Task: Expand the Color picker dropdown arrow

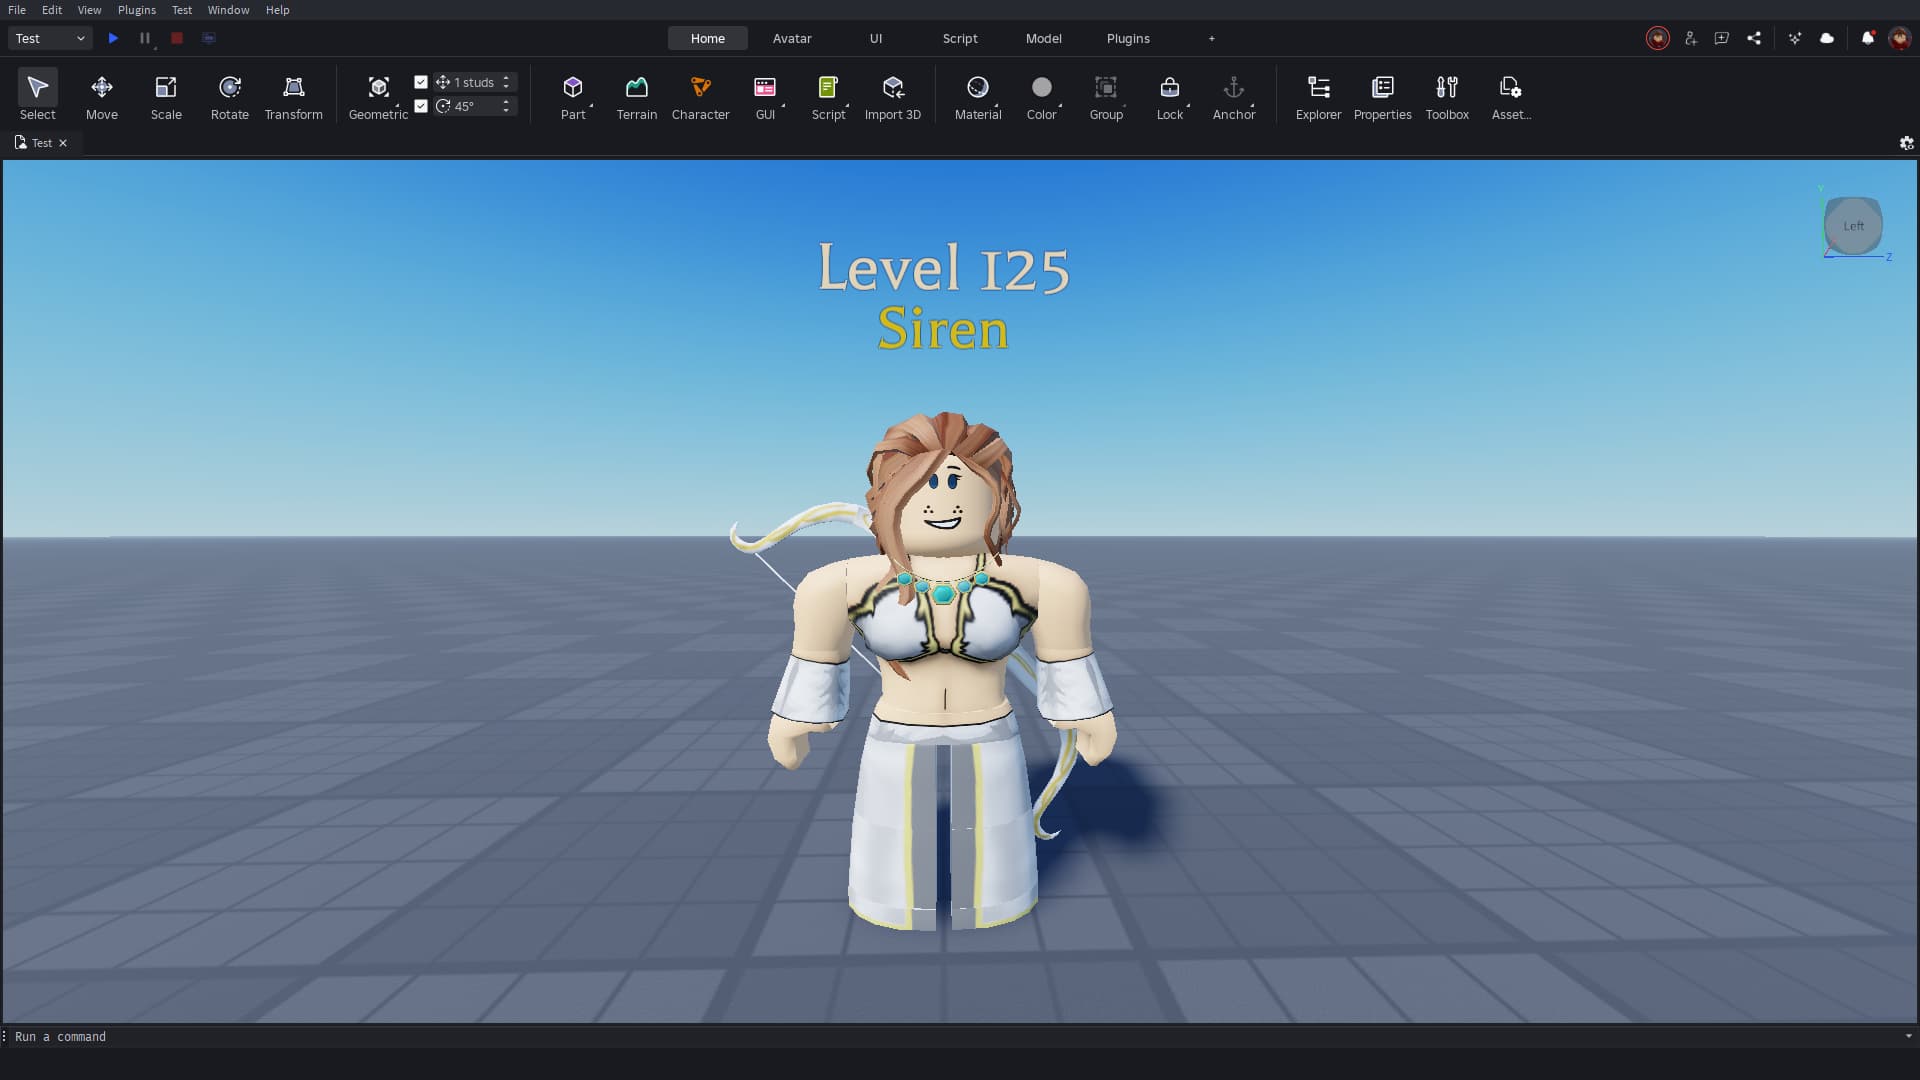Action: pyautogui.click(x=1060, y=106)
